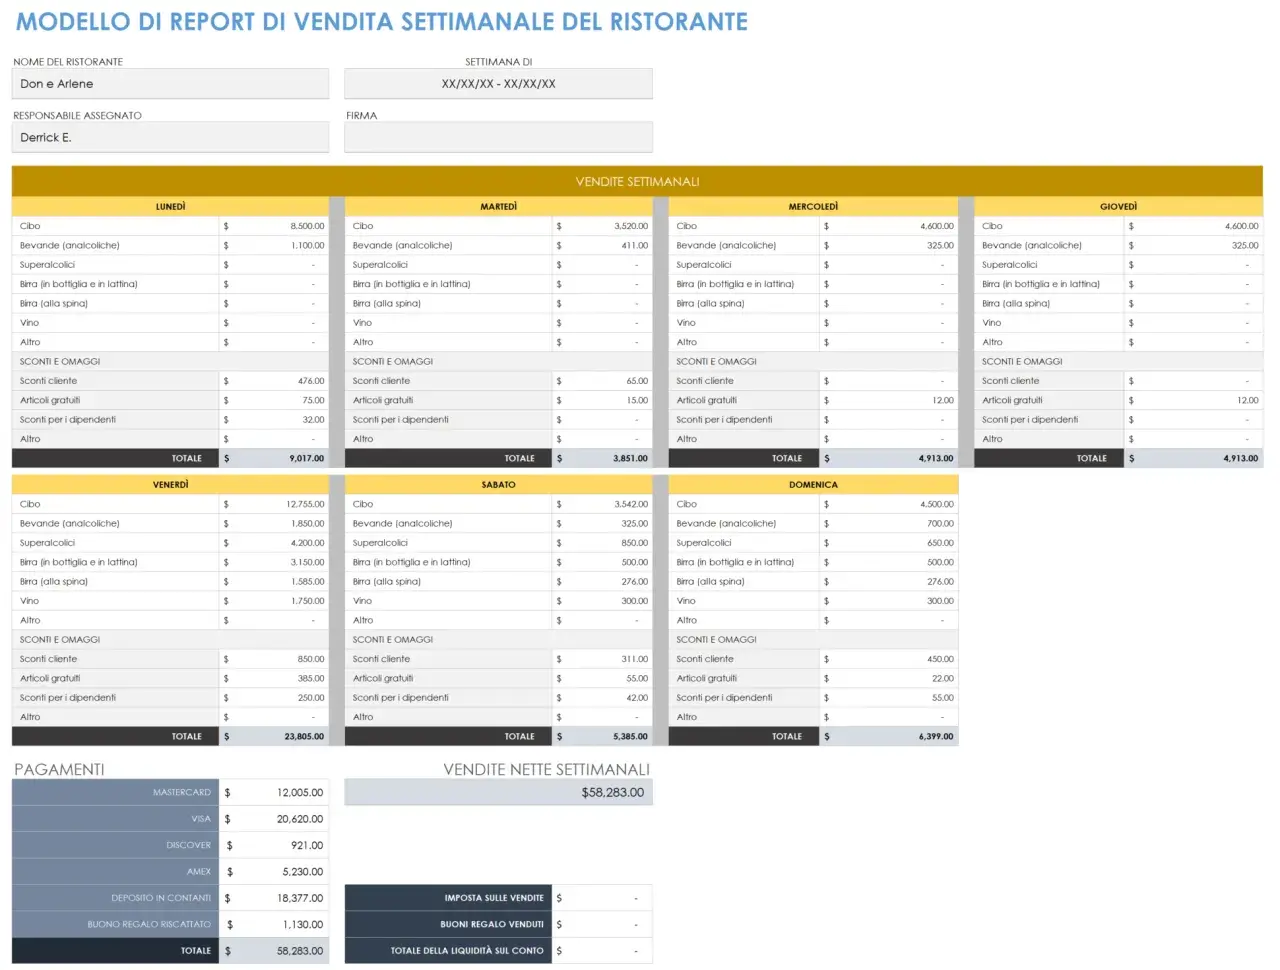The height and width of the screenshot is (970, 1280).
Task: Select the Domenica column header
Action: [813, 485]
